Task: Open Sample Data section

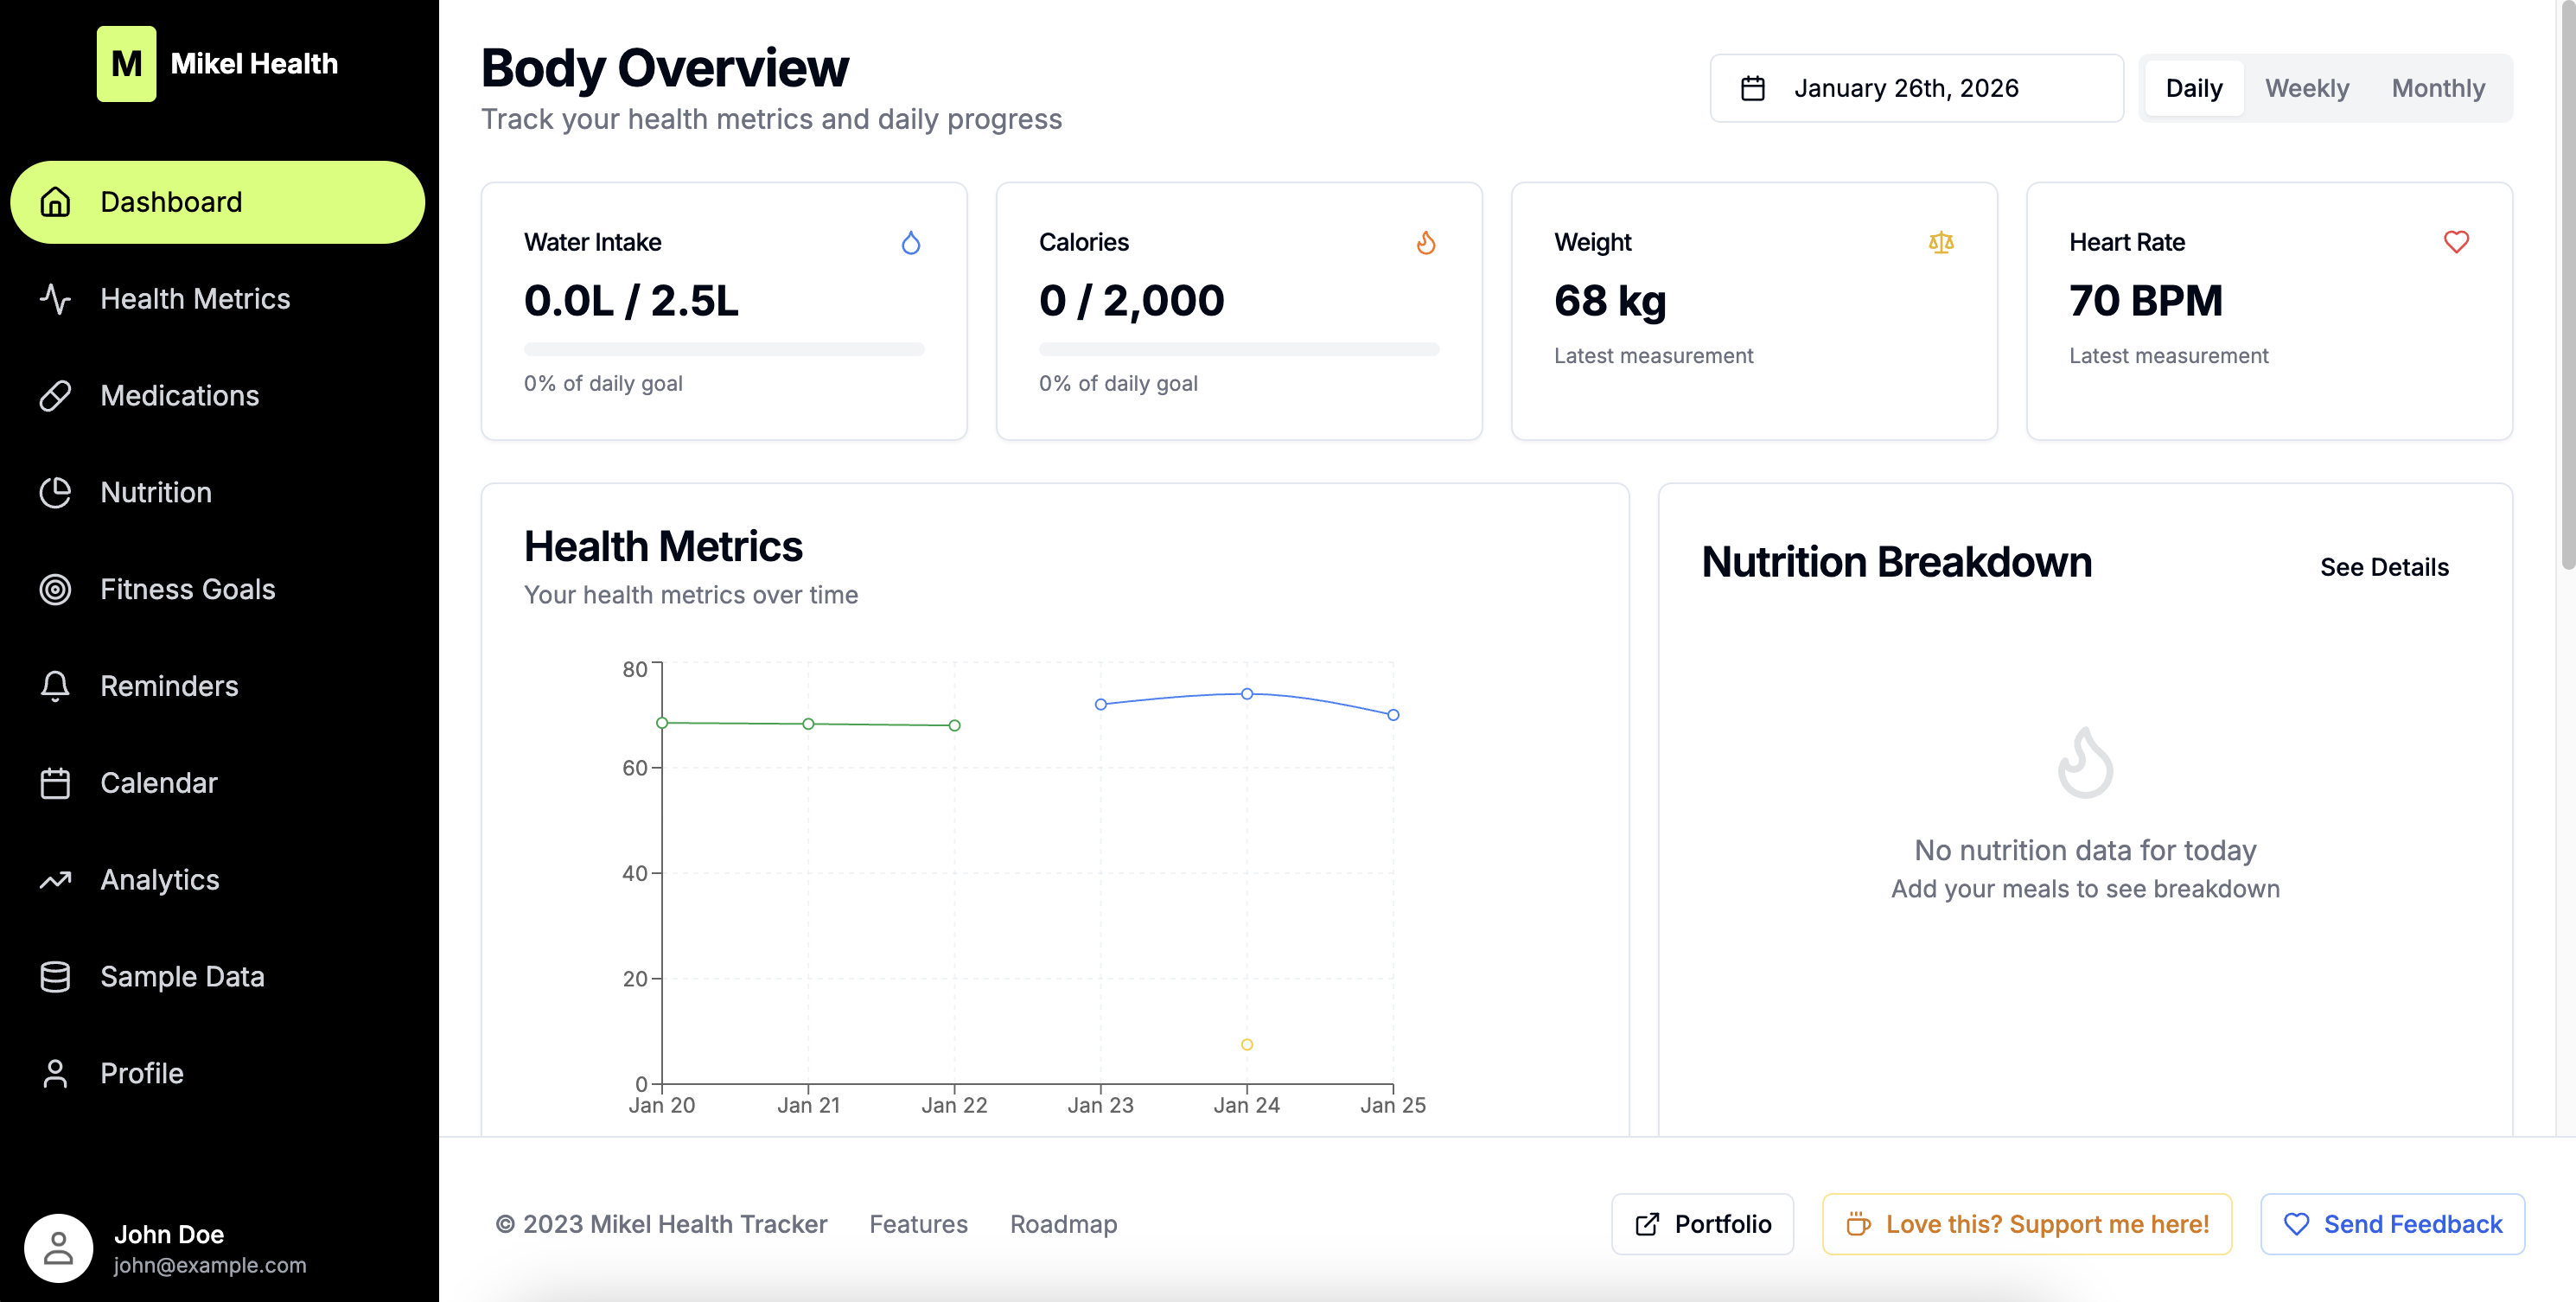Action: 182,976
